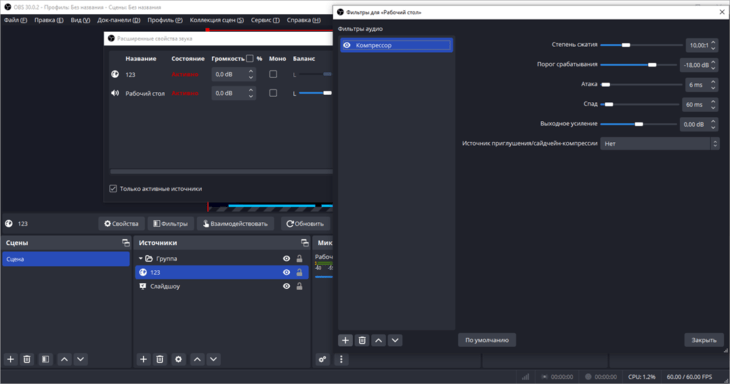Move source up in Источники
Screen dimensions: 730x384
pos(197,359)
